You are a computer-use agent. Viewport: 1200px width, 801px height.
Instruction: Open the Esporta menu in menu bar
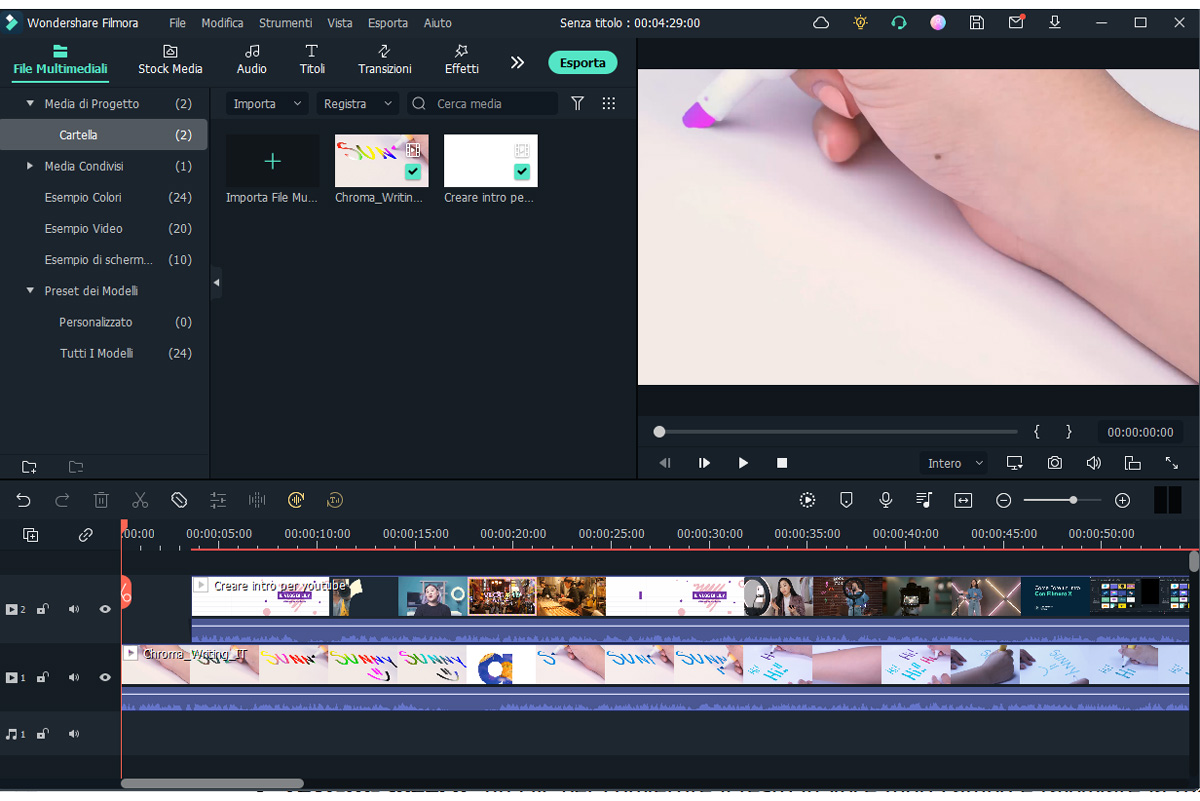(388, 23)
